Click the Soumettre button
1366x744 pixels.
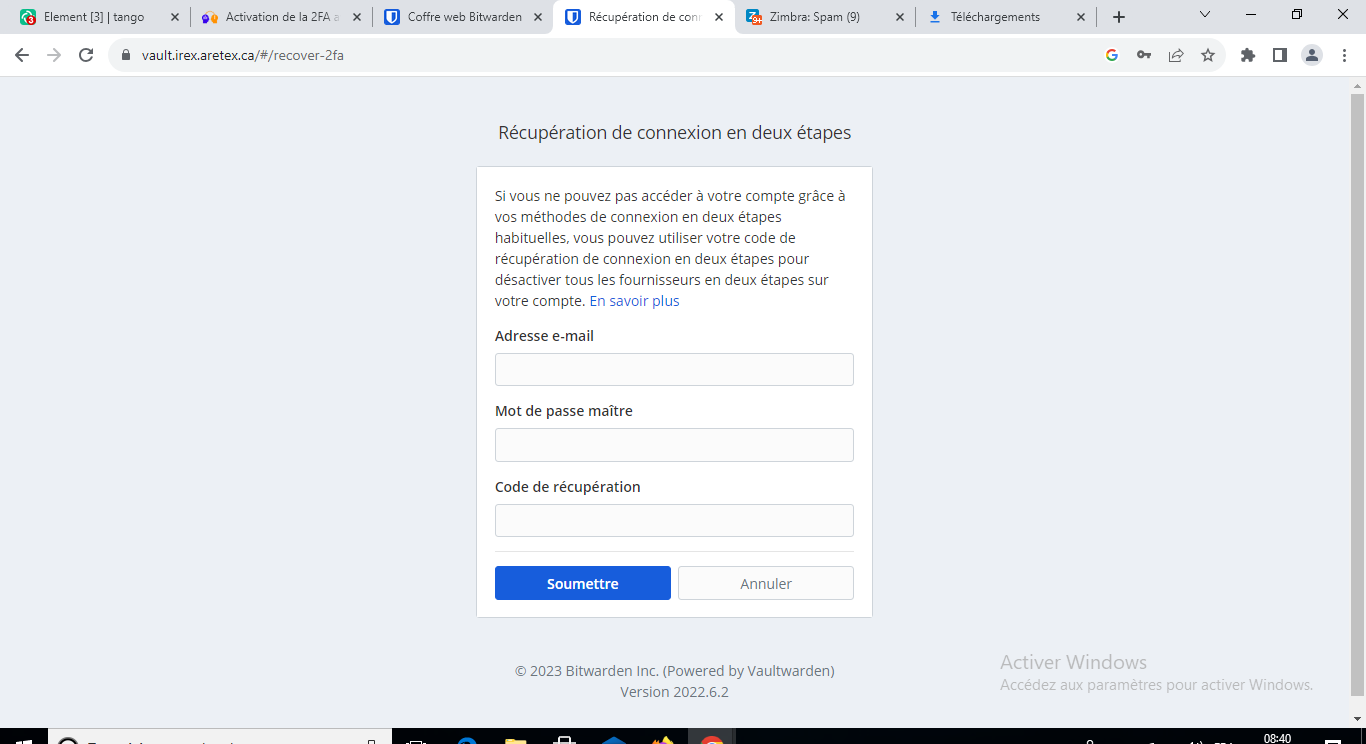coord(583,583)
